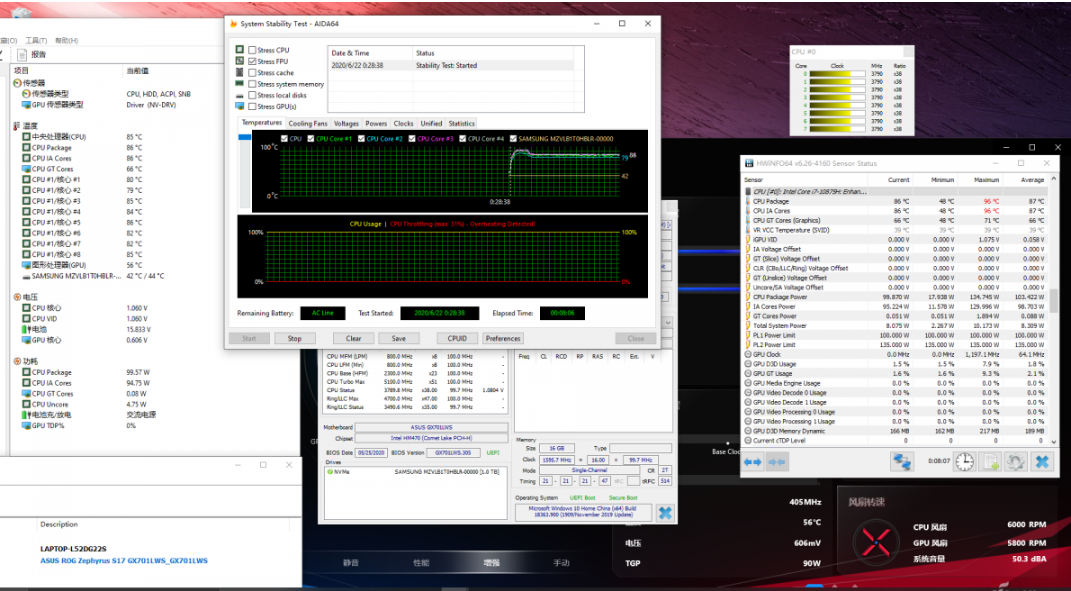1071x591 pixels.
Task: Click the CPUID button
Action: (457, 338)
